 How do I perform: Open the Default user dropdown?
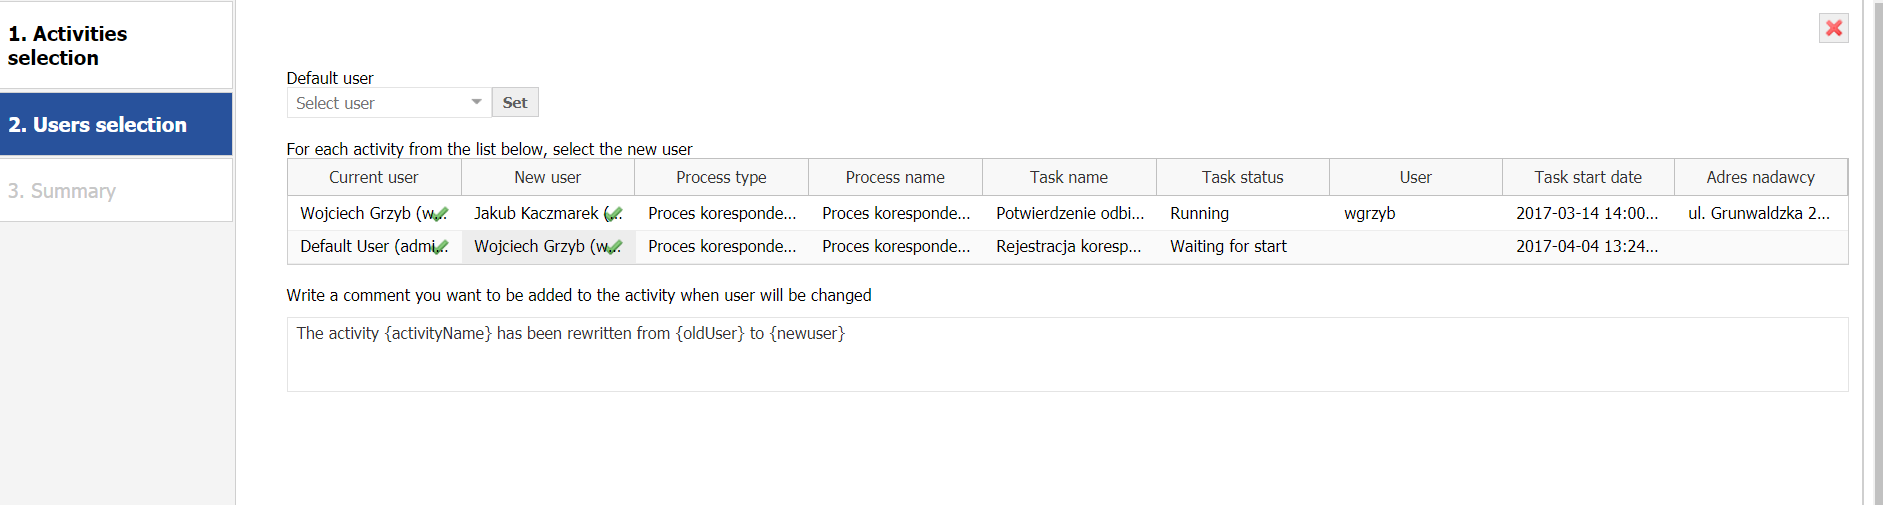click(x=380, y=103)
